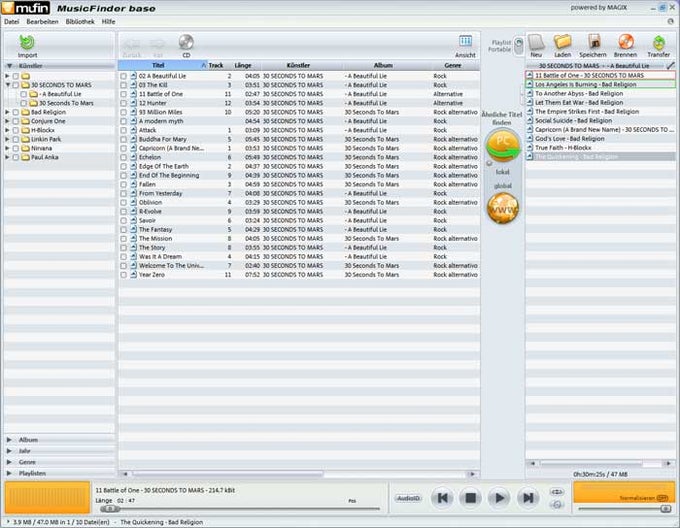Viewport: 680px width, 528px height.
Task: Sort by the Titel column header
Action: coord(163,65)
